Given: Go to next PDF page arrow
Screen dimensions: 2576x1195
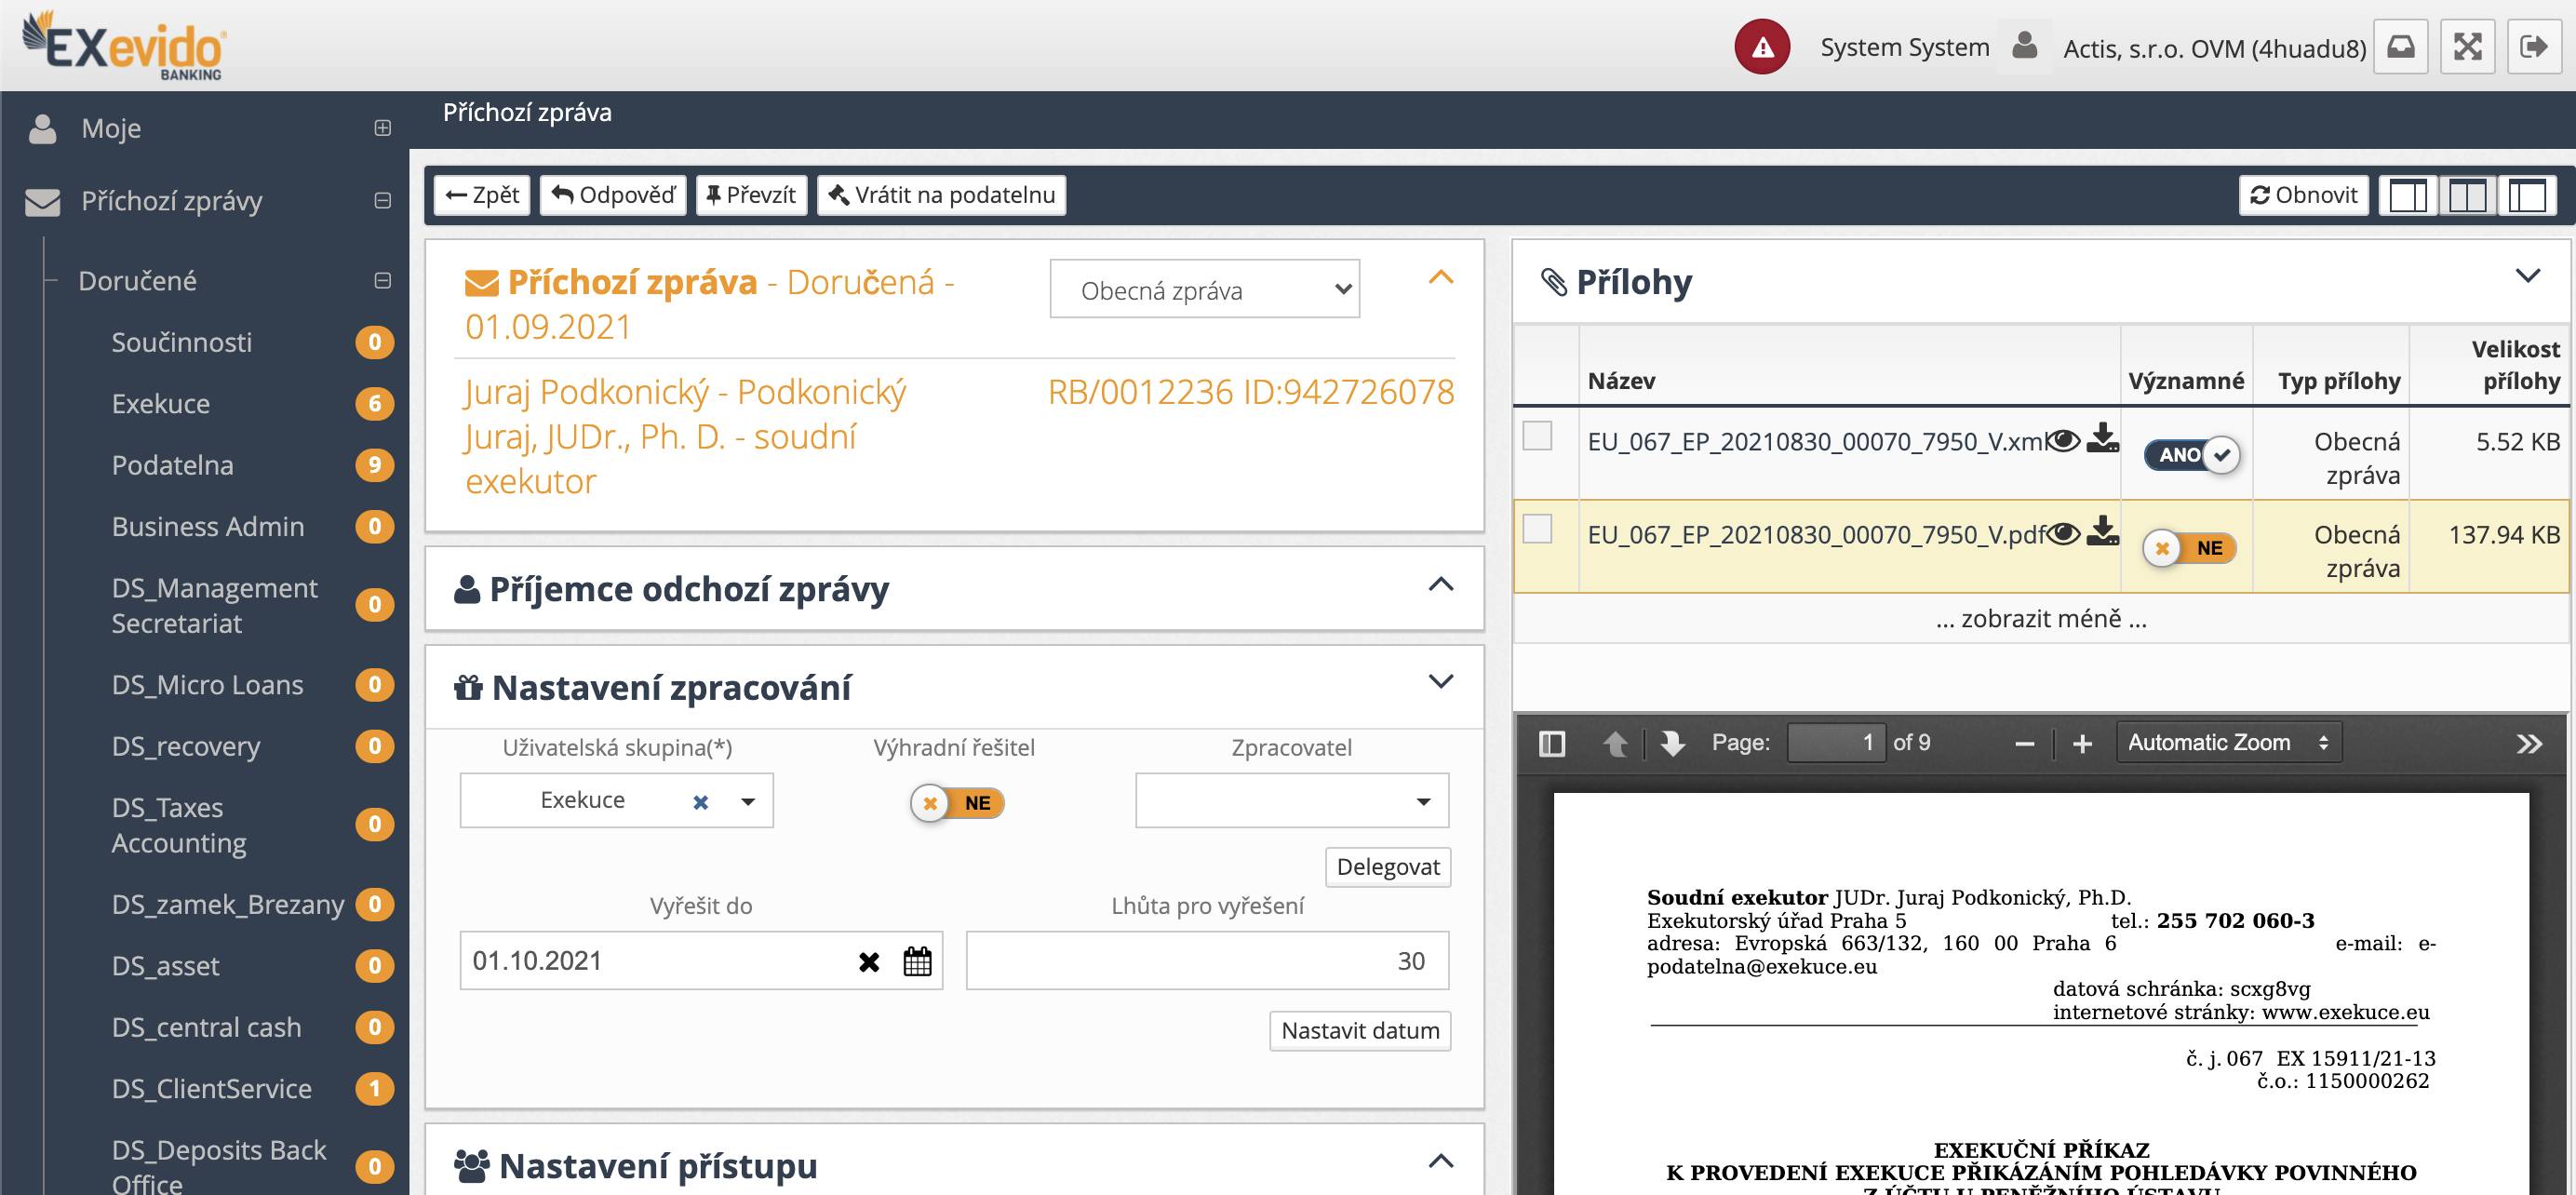Looking at the screenshot, I should pos(1672,743).
